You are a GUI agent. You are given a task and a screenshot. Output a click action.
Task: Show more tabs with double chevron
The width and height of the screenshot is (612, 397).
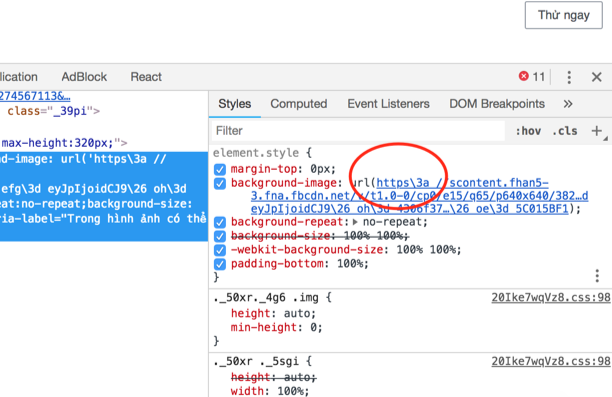(x=568, y=104)
